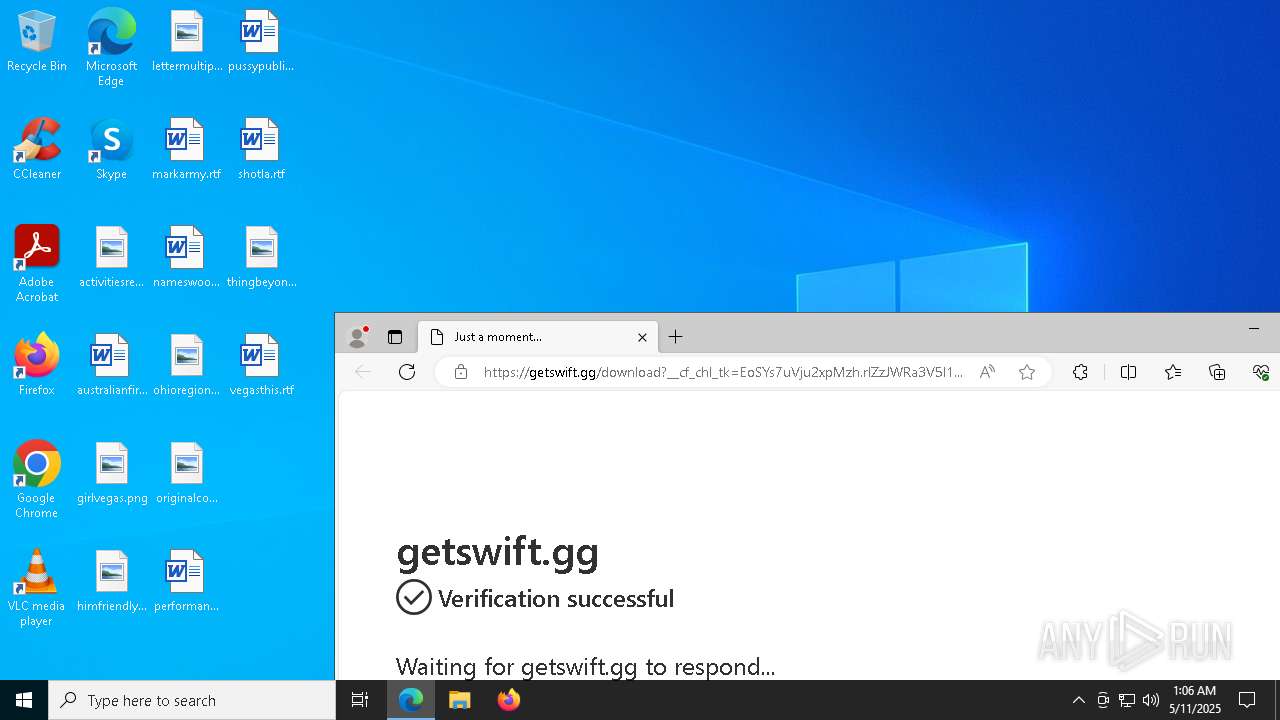Screen dimensions: 1280x720
Task: Open volume control tray icon
Action: (1151, 700)
